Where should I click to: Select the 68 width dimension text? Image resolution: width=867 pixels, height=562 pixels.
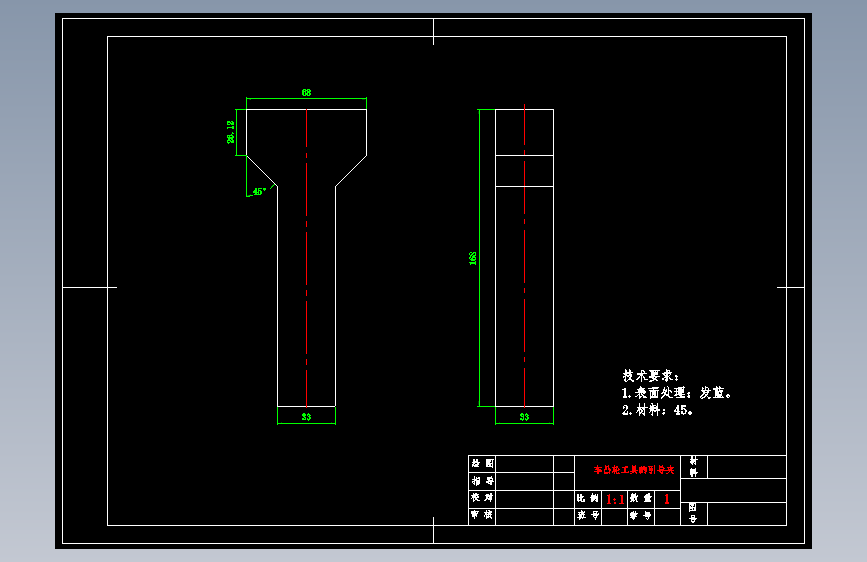[x=306, y=92]
